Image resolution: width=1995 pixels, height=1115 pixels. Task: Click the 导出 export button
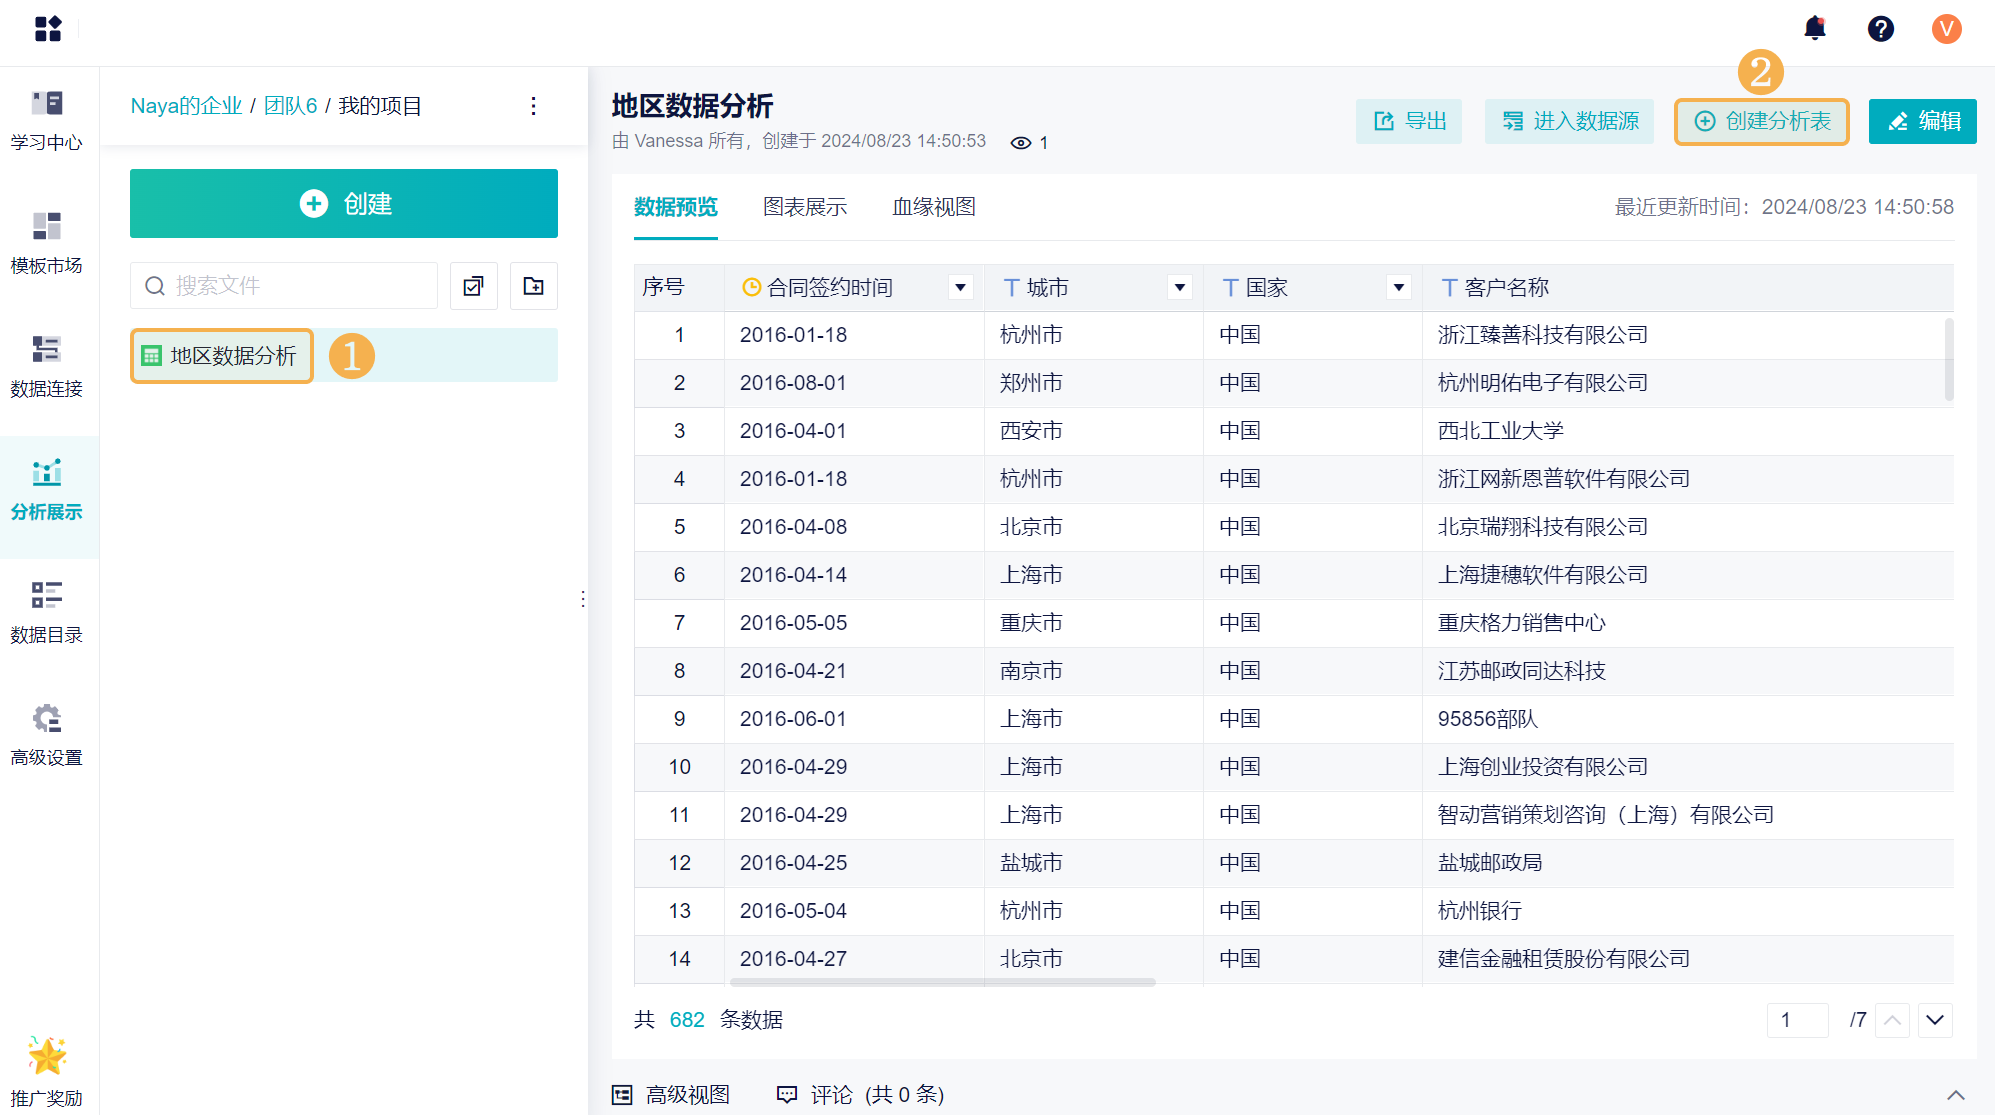(1409, 121)
